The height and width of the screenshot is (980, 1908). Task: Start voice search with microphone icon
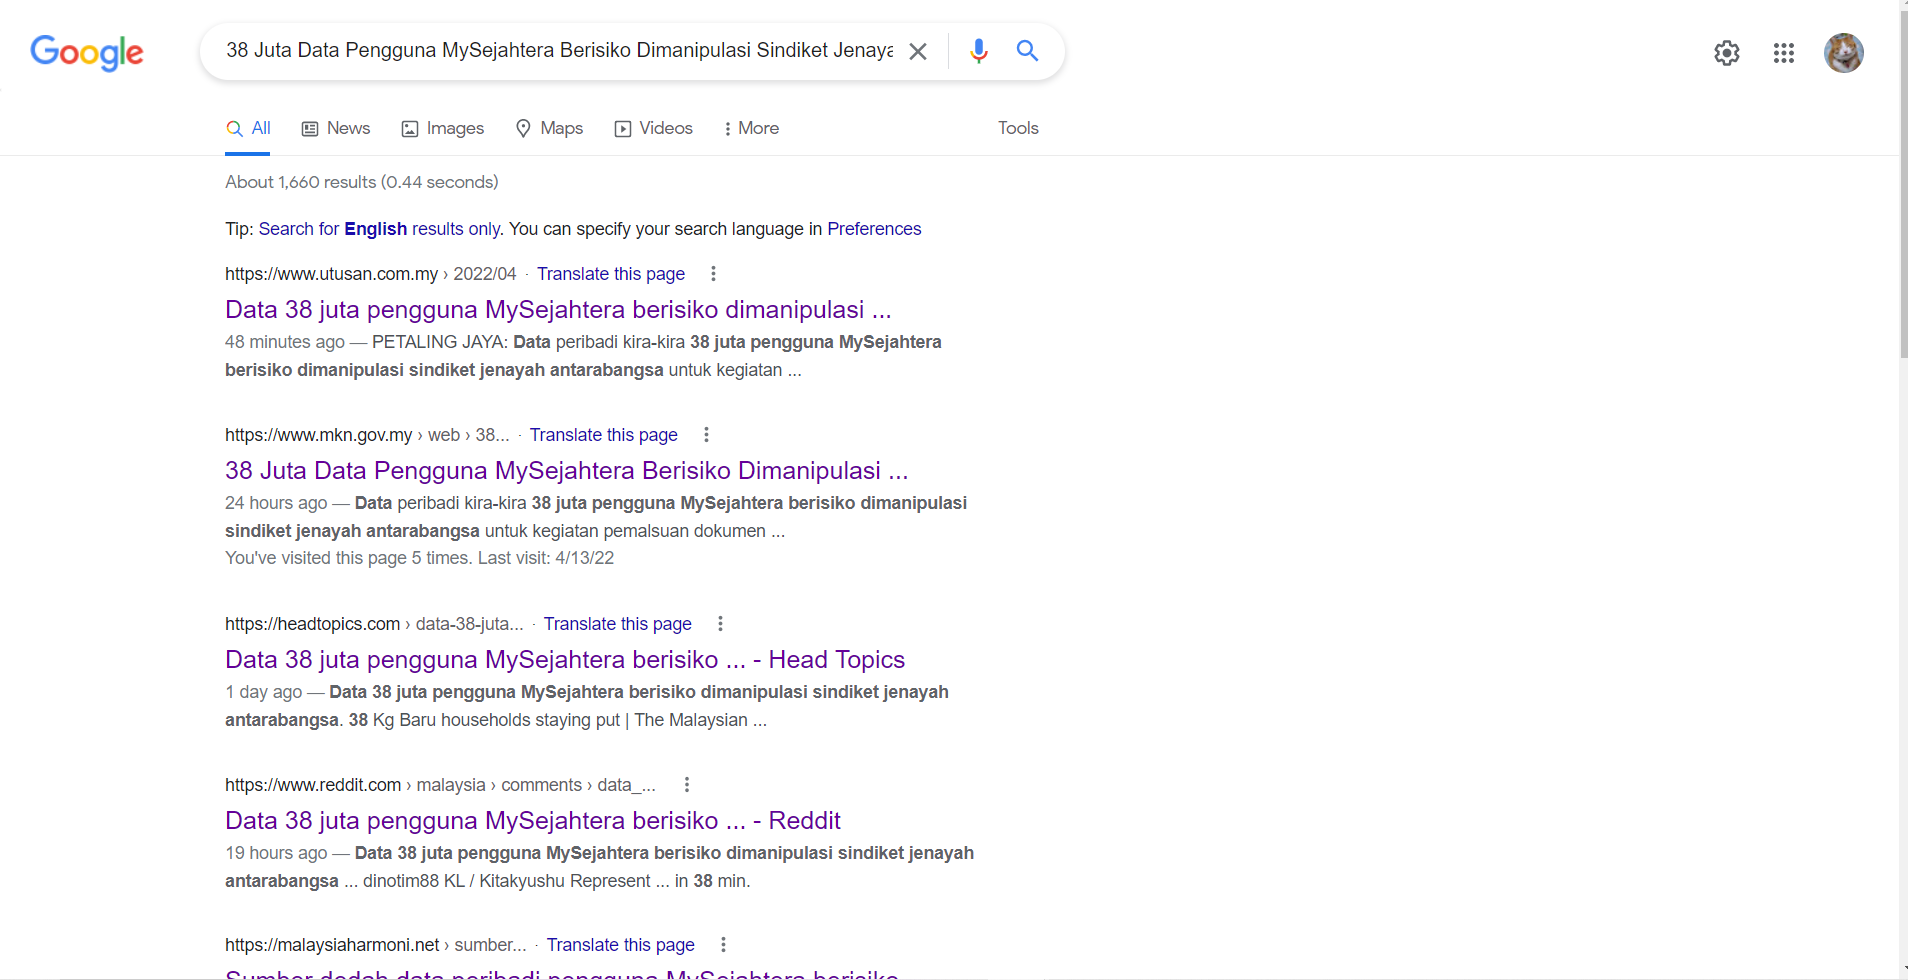coord(978,51)
